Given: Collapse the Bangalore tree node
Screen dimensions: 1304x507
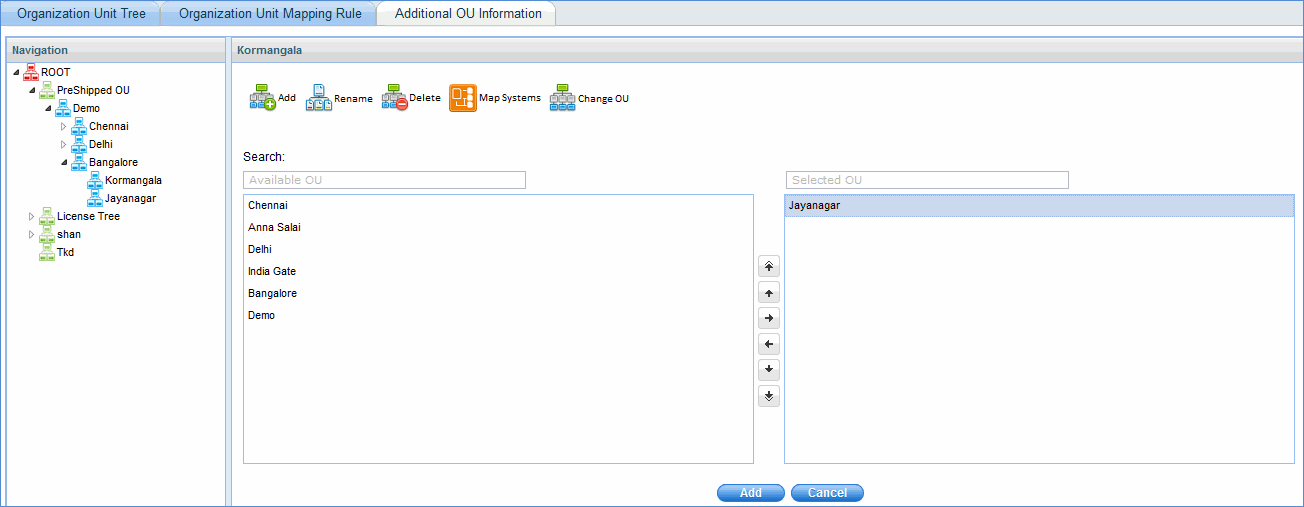Looking at the screenshot, I should (x=64, y=163).
